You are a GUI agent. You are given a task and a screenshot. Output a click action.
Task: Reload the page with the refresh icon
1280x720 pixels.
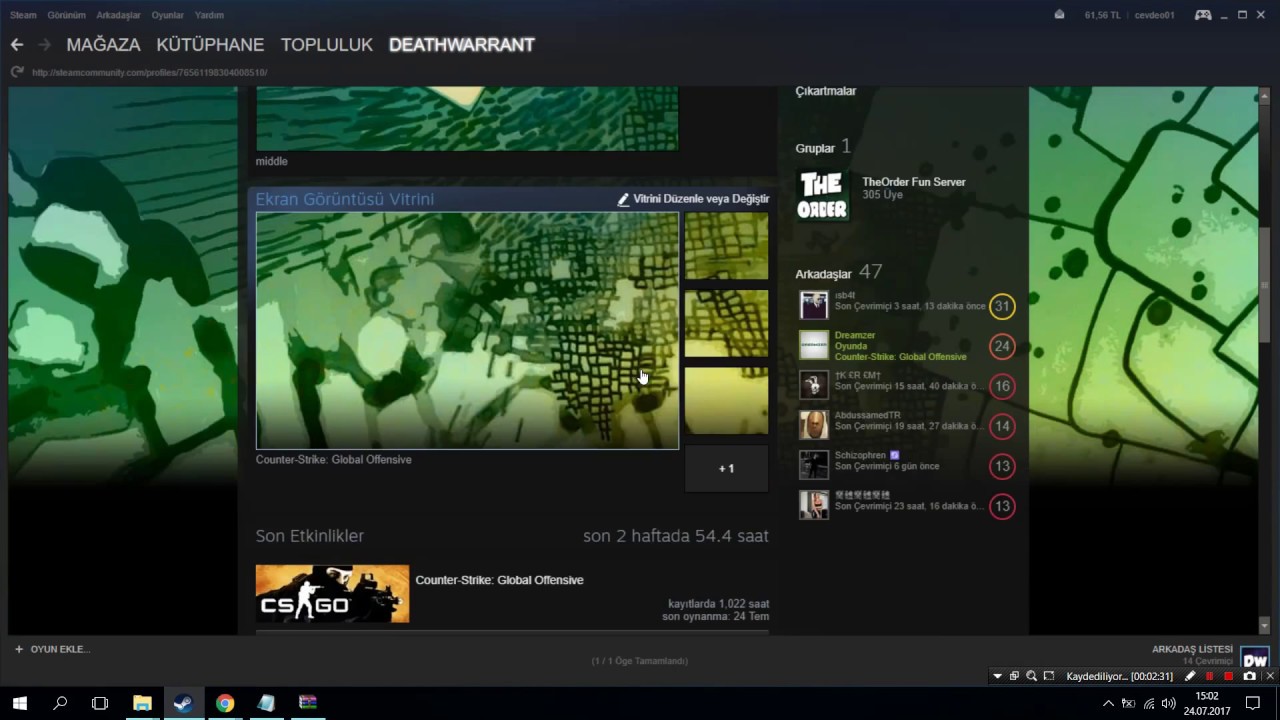(16, 72)
